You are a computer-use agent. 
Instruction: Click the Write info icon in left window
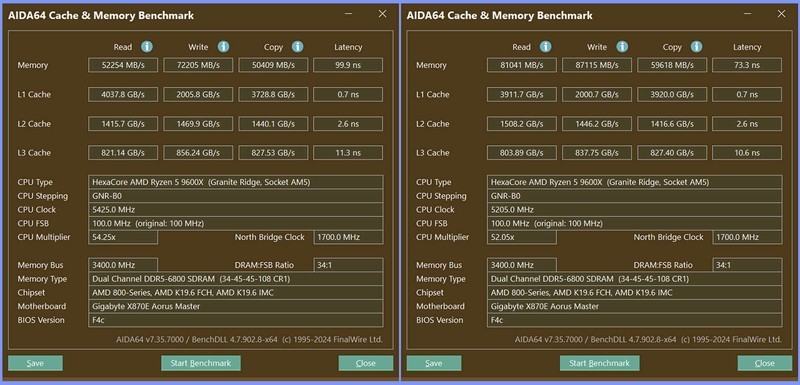pos(223,47)
